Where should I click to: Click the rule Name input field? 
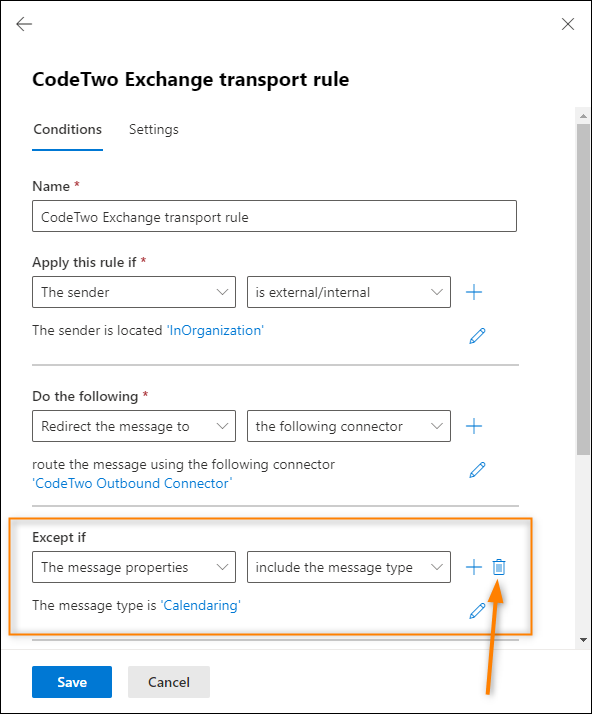pyautogui.click(x=274, y=216)
